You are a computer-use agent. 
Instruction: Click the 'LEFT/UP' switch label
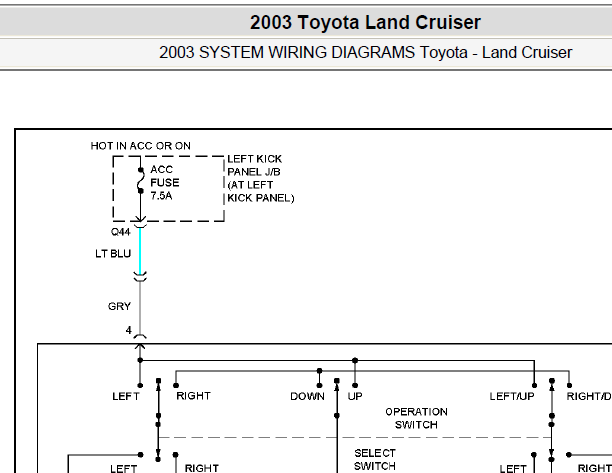click(512, 397)
